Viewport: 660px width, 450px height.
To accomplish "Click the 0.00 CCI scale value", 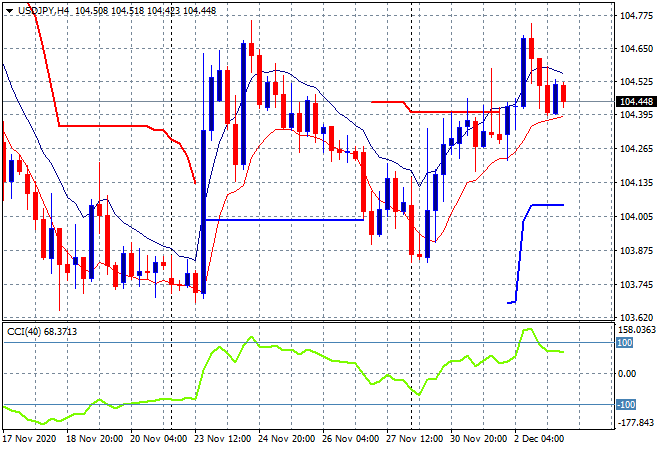I will tap(627, 374).
